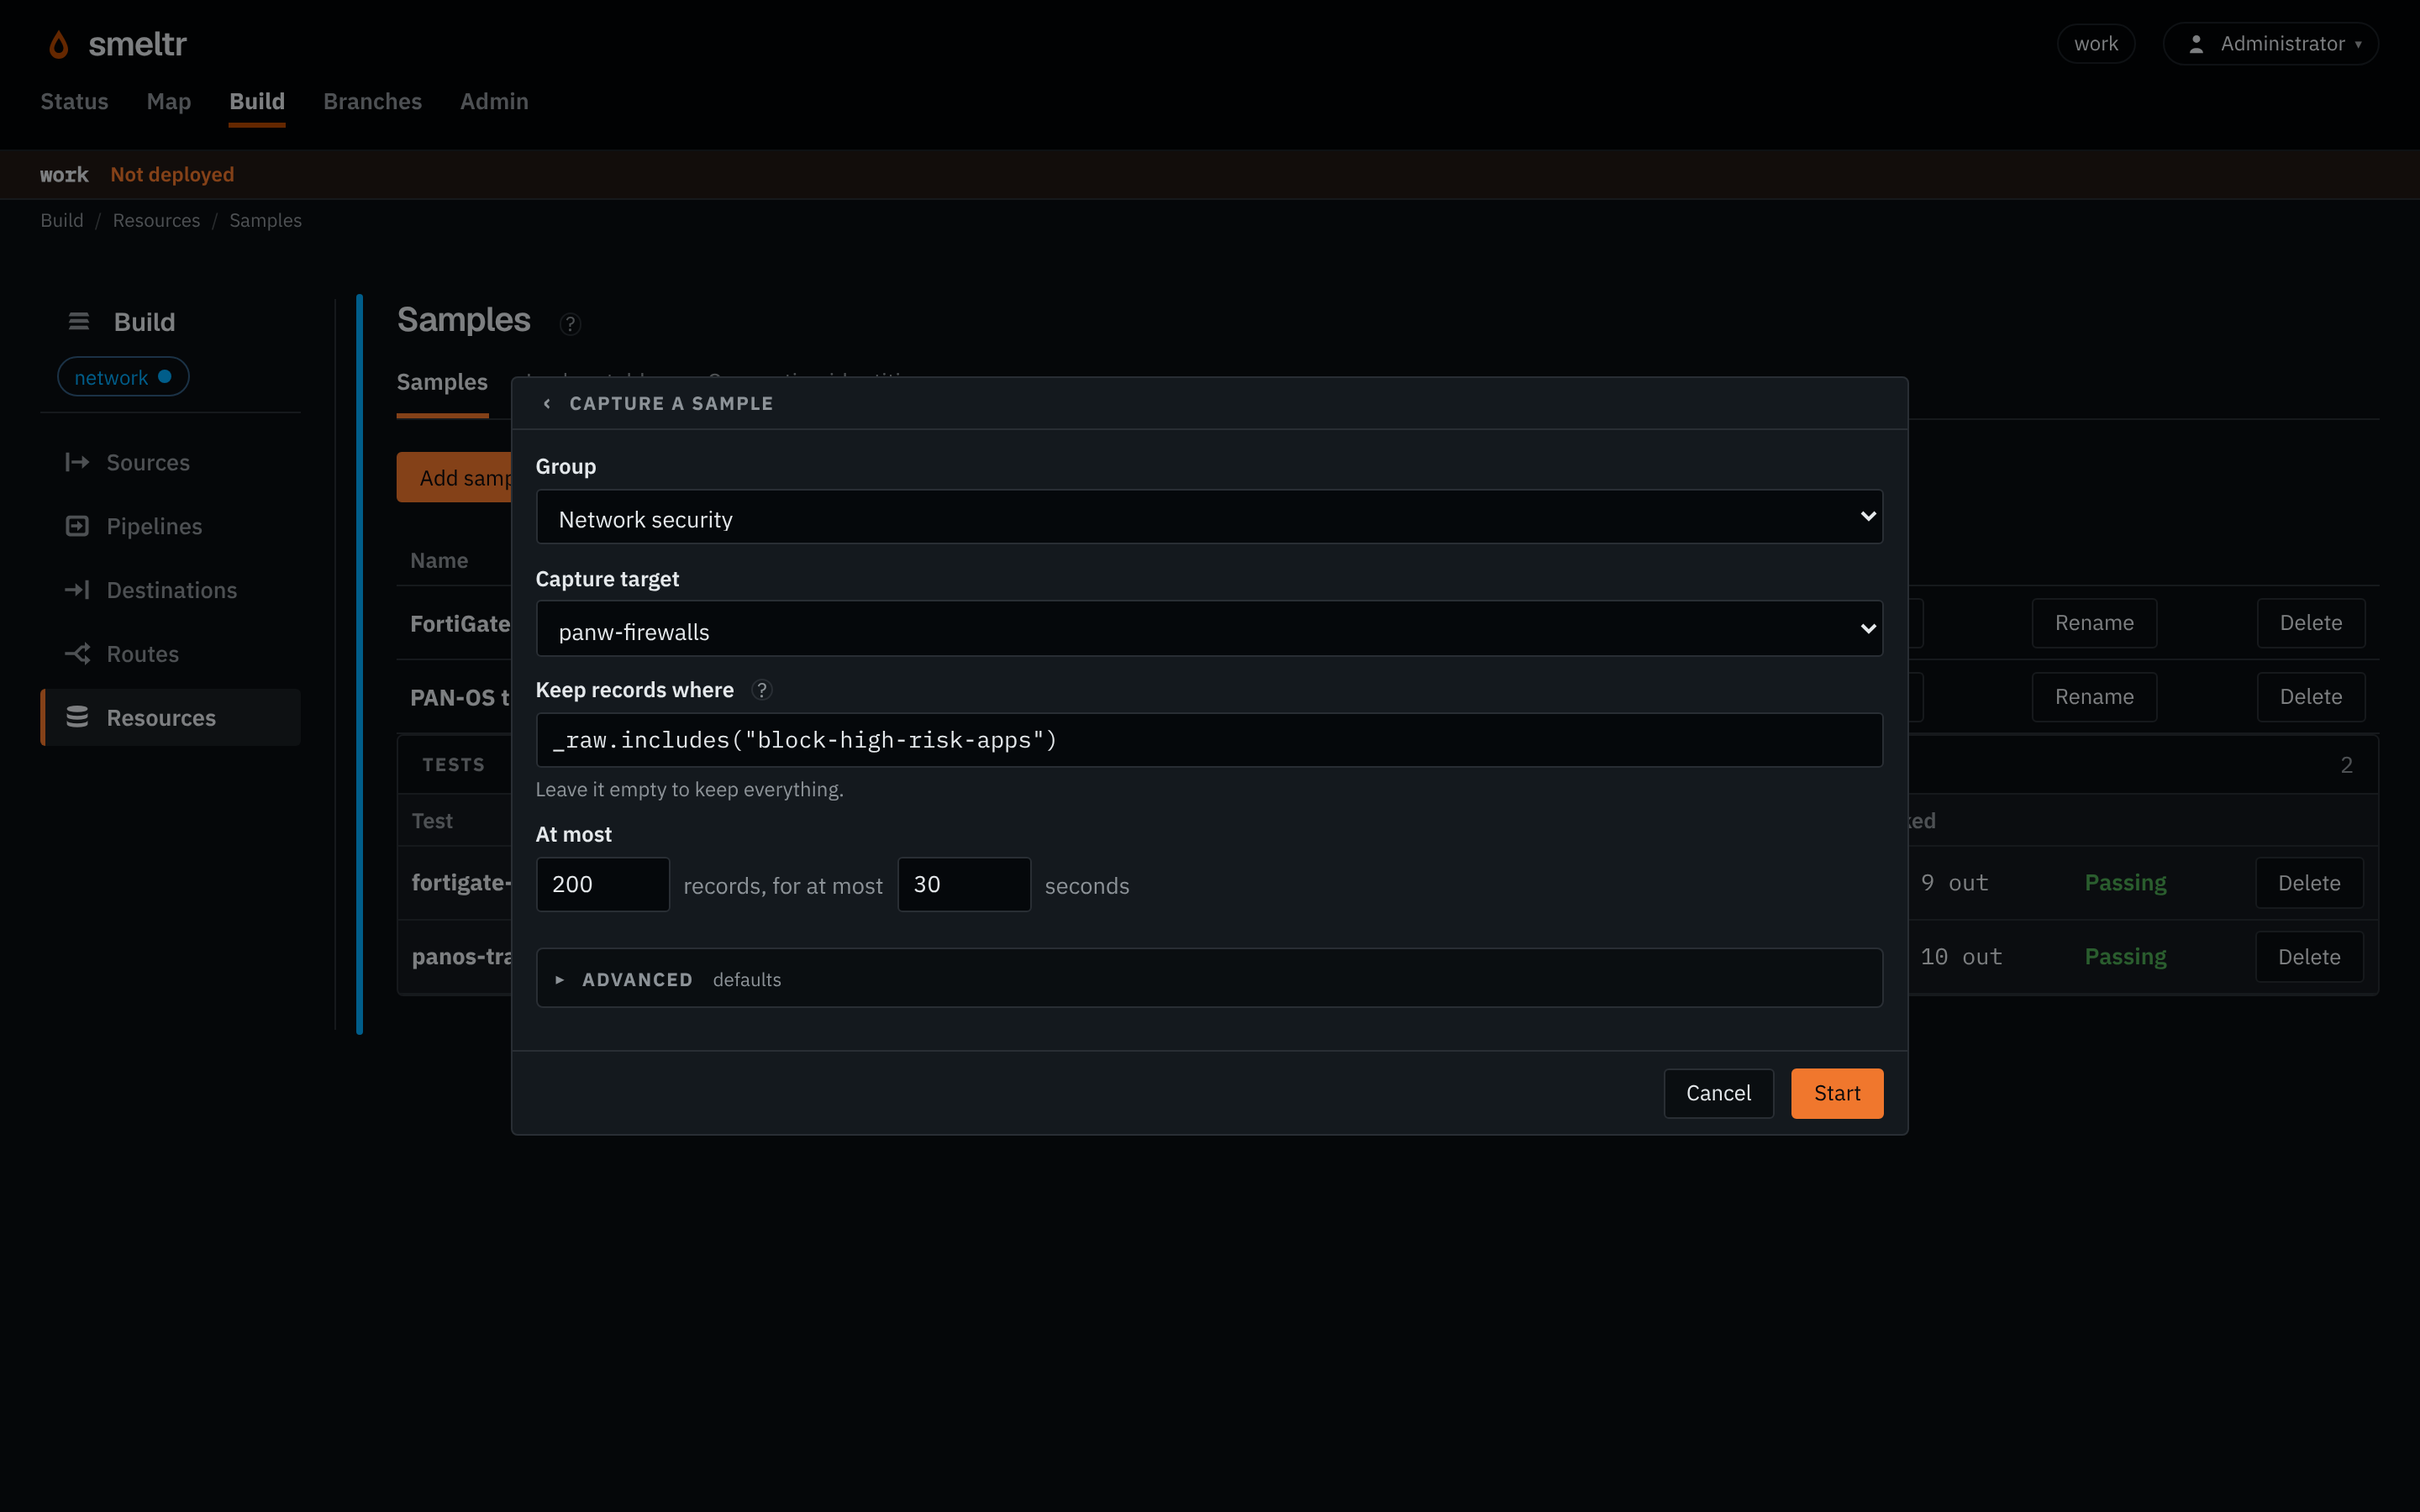Image resolution: width=2420 pixels, height=1512 pixels.
Task: Click the Add sample button
Action: pos(455,478)
